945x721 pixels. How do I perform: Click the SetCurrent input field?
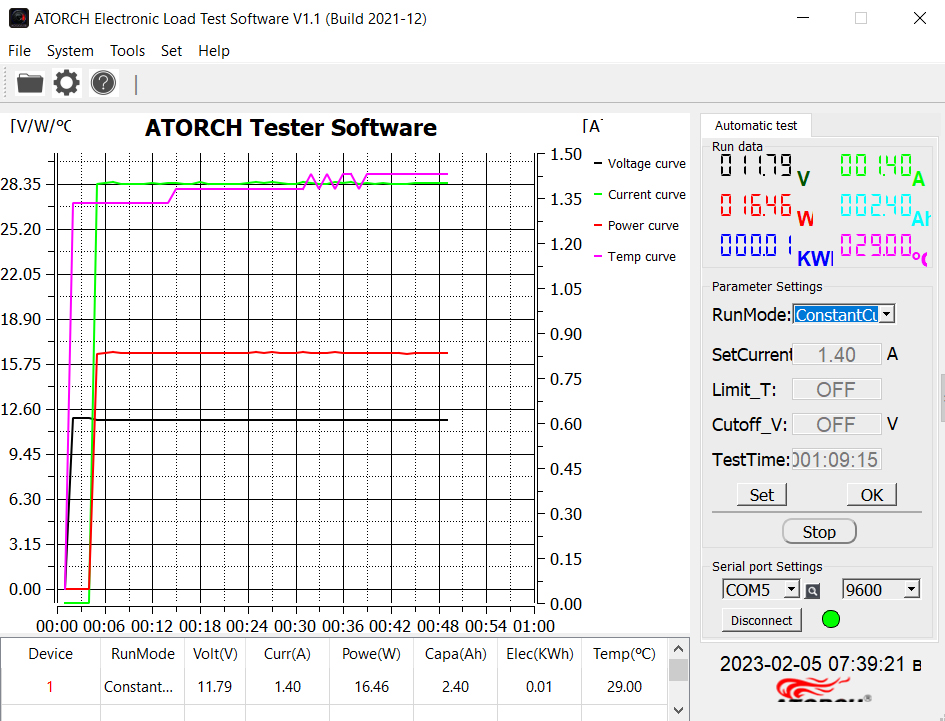[x=837, y=354]
